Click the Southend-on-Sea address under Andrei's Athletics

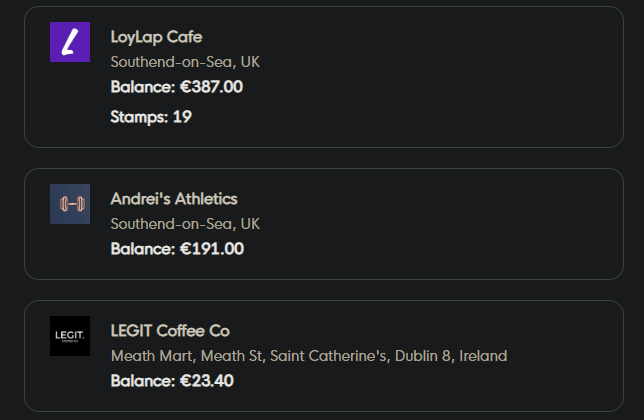185,224
